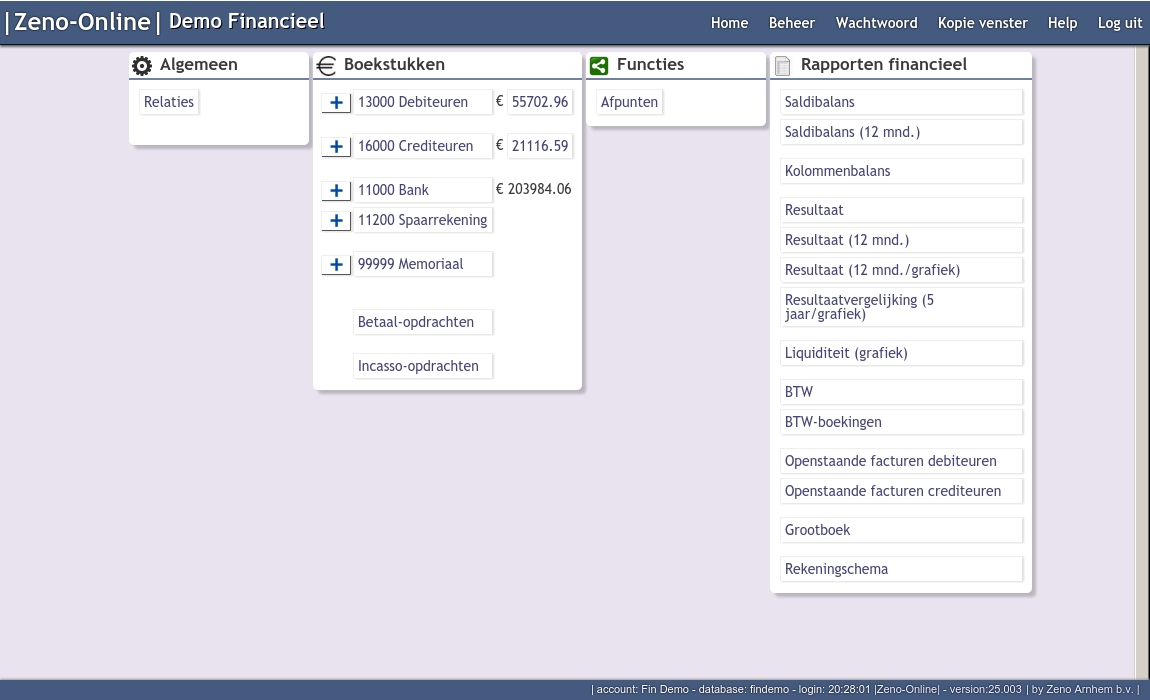1150x700 pixels.
Task: Open Relaties under Algemeen
Action: tap(169, 102)
